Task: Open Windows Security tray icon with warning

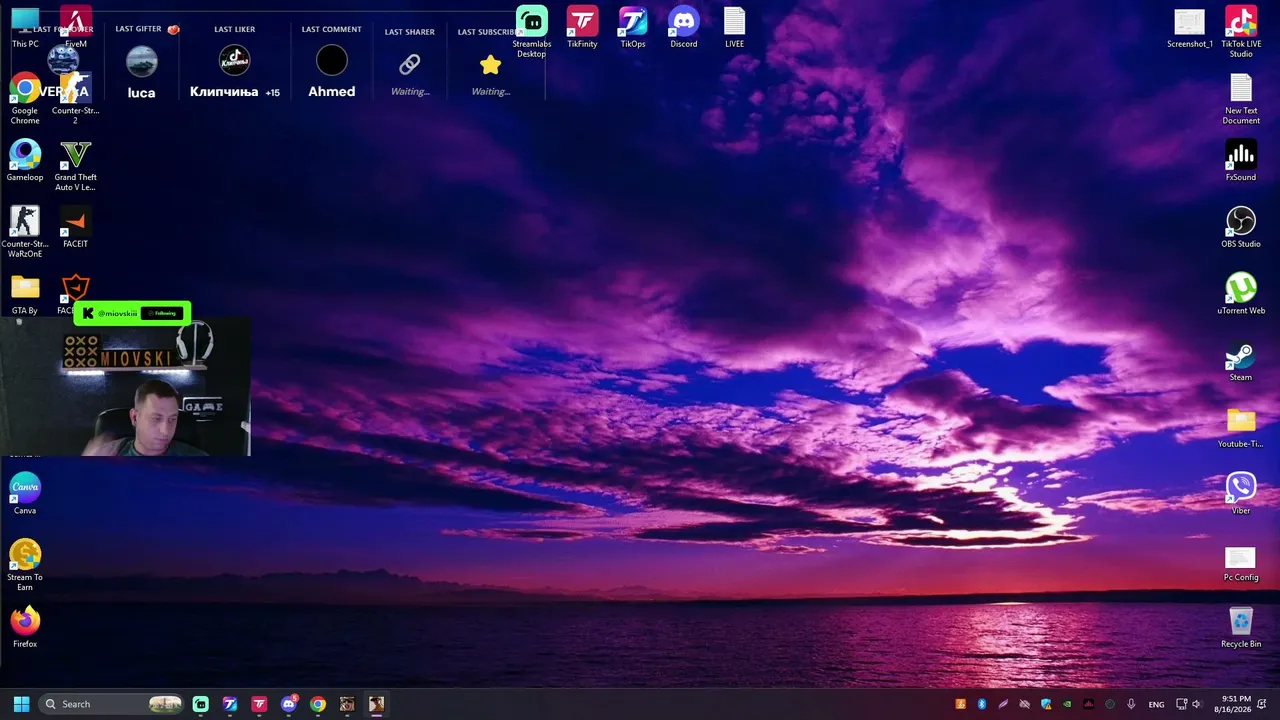Action: [1046, 704]
